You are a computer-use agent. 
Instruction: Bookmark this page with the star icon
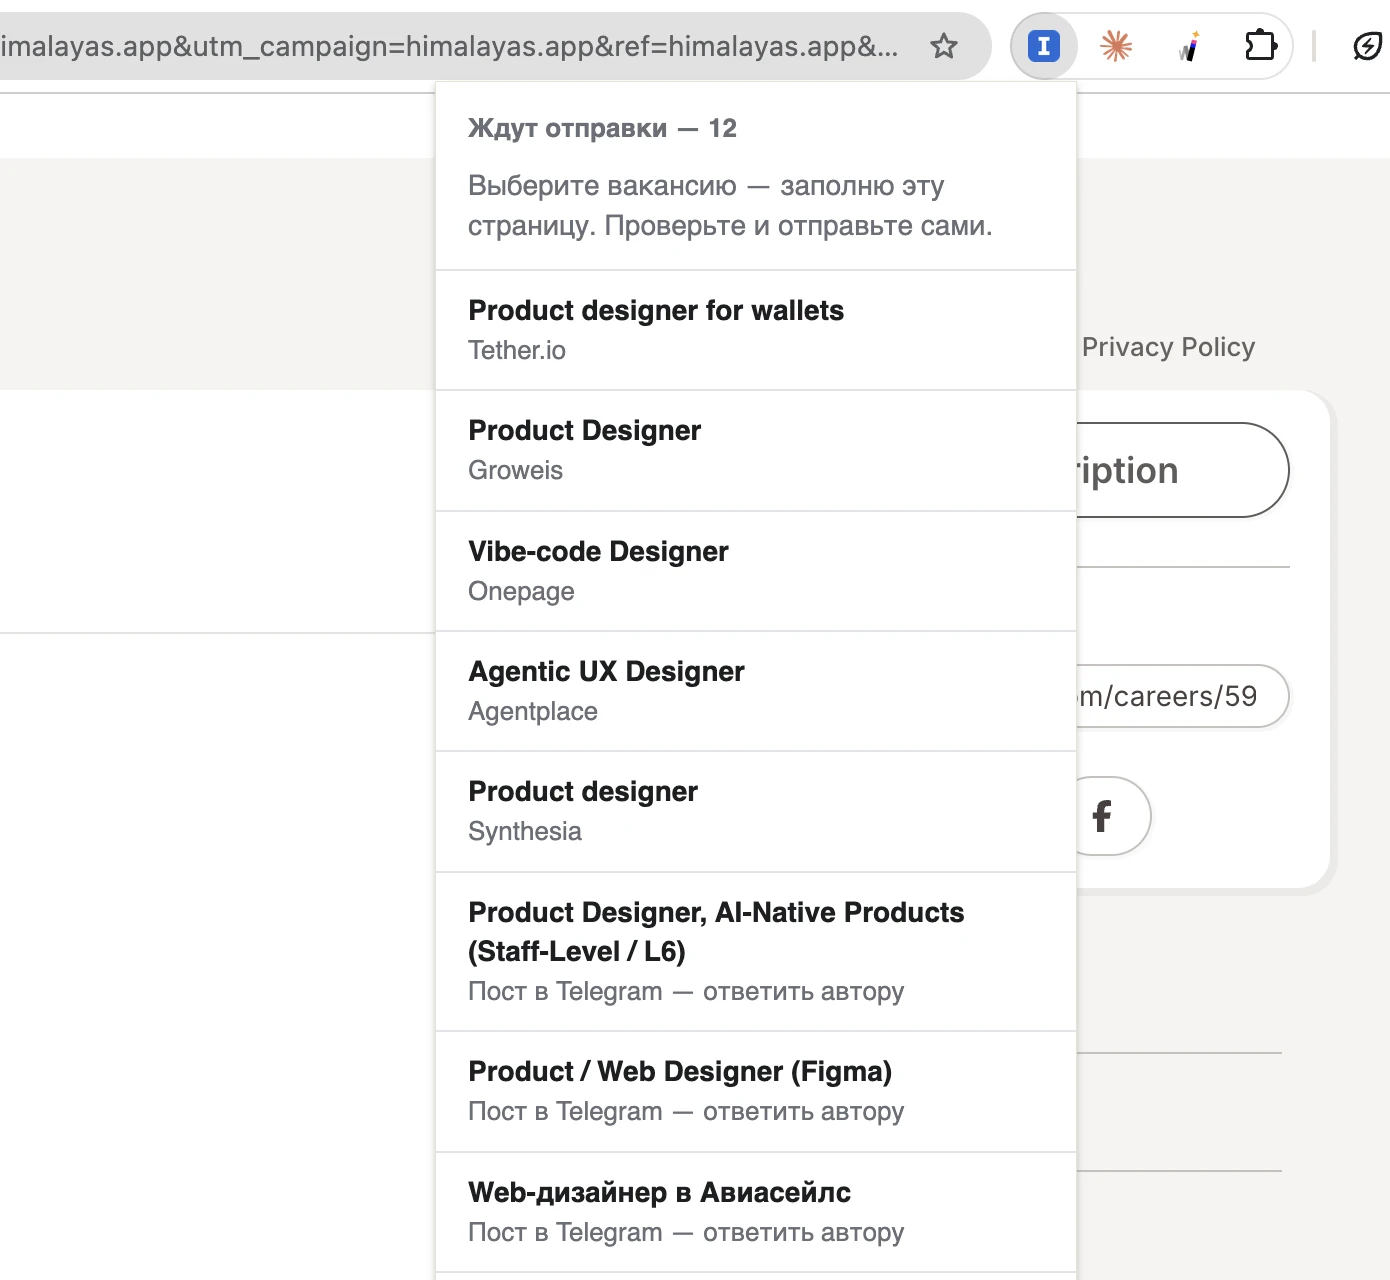(944, 46)
